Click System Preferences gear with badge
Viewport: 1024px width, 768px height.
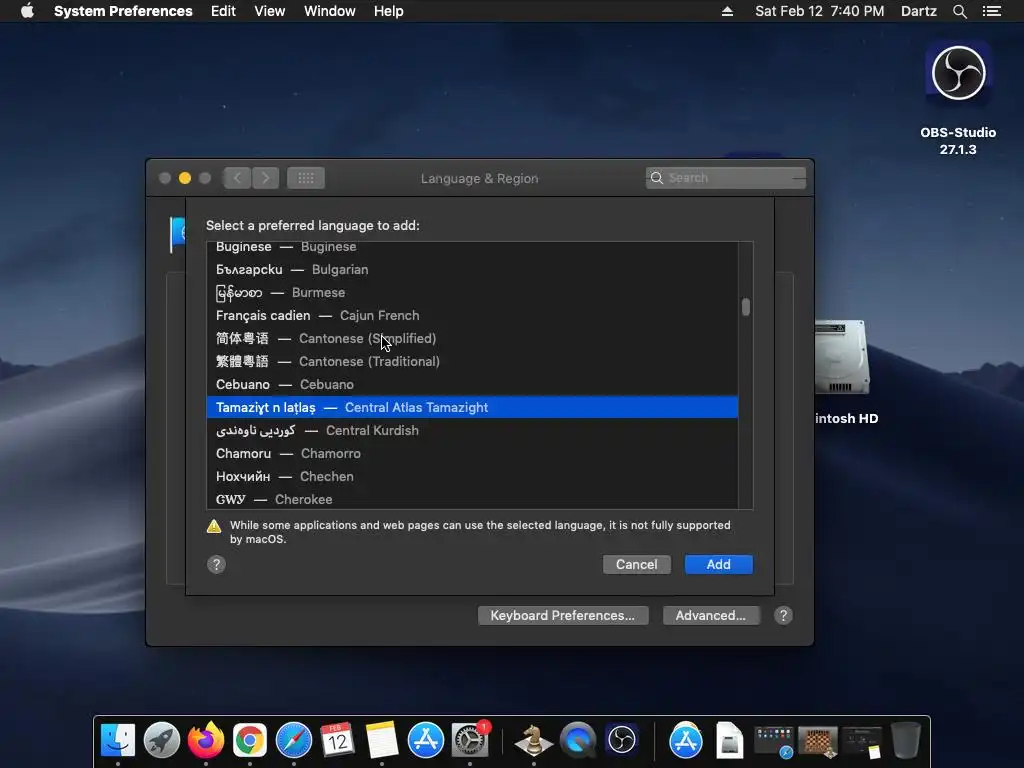pos(470,740)
